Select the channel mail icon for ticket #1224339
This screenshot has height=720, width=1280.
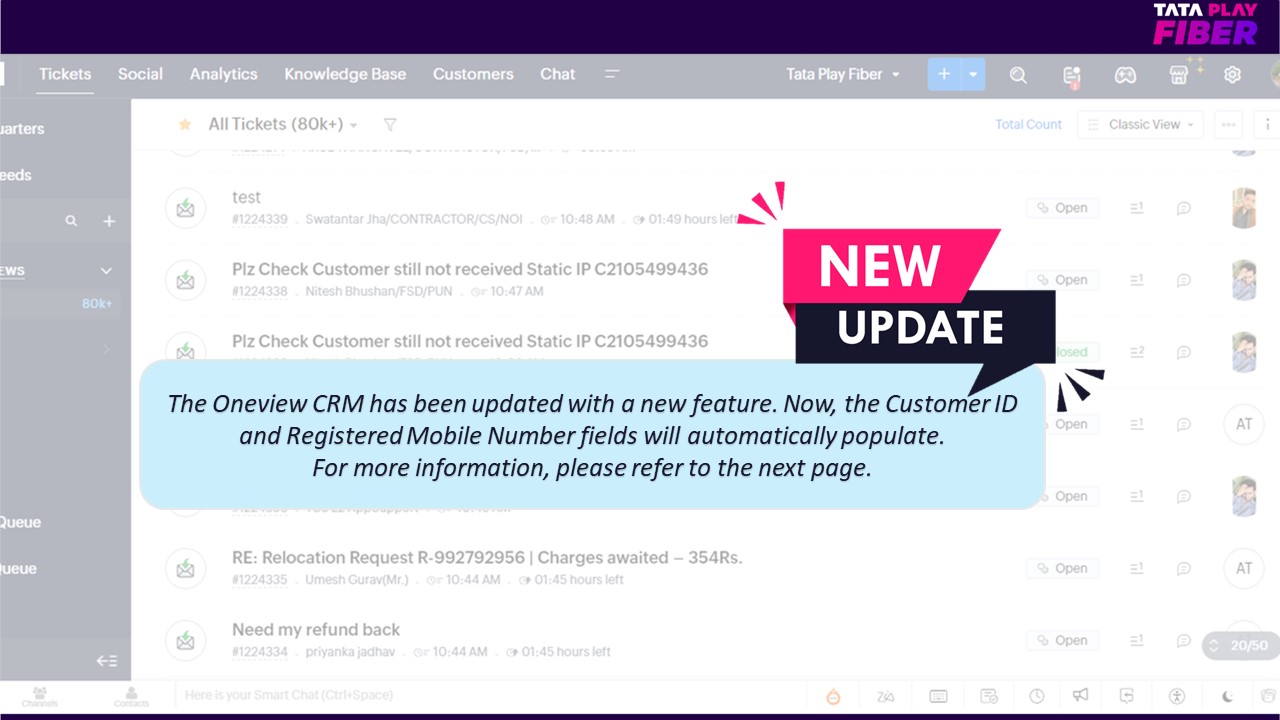pyautogui.click(x=185, y=208)
